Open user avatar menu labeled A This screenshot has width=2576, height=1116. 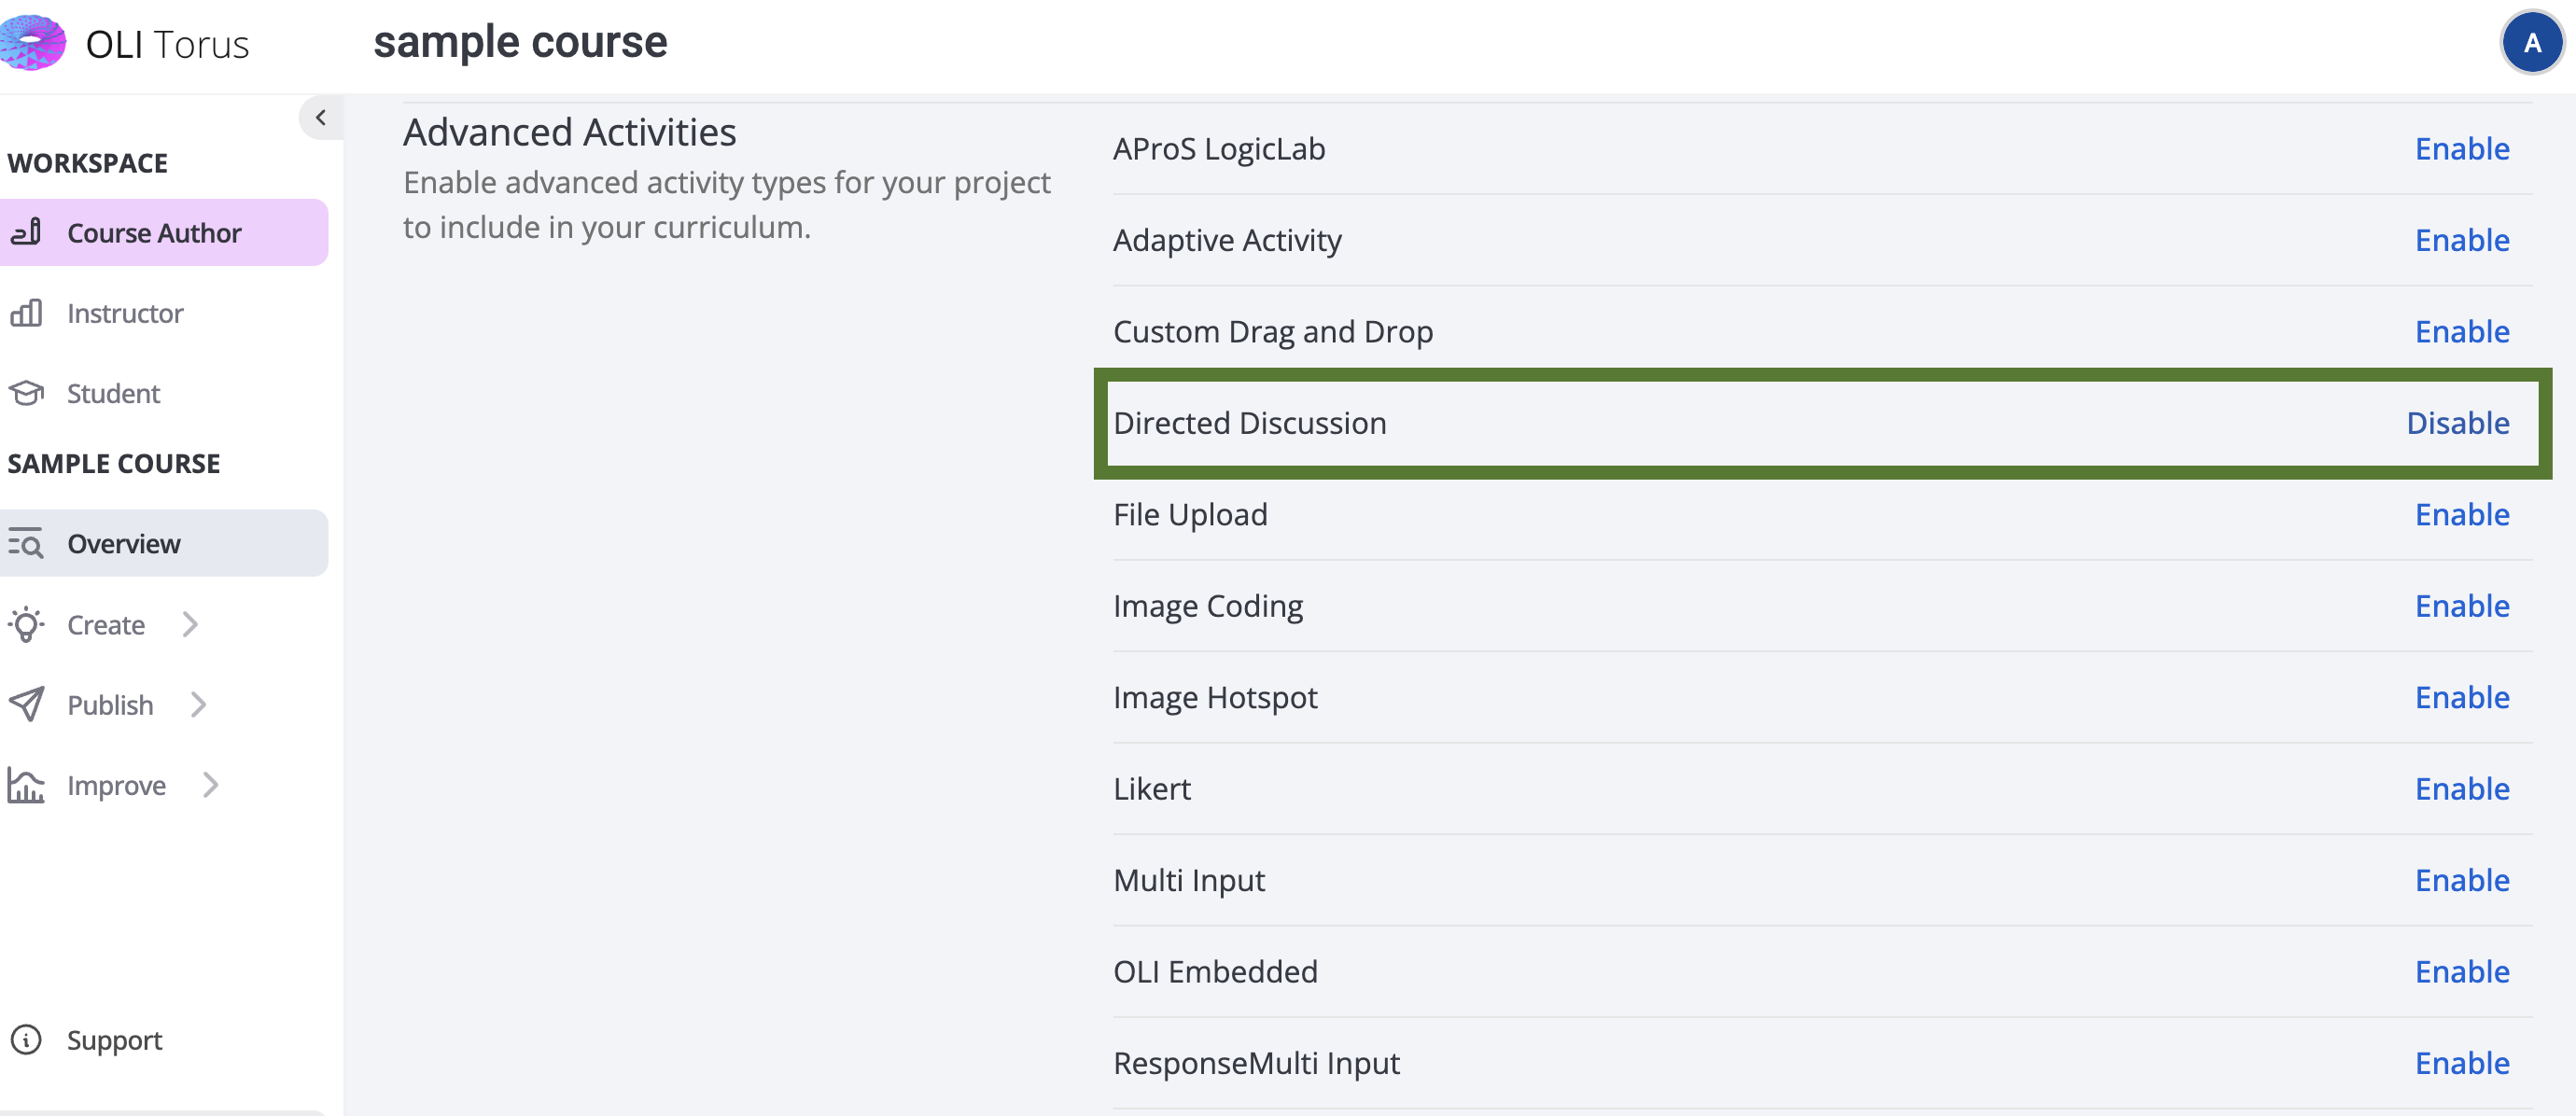coord(2531,43)
